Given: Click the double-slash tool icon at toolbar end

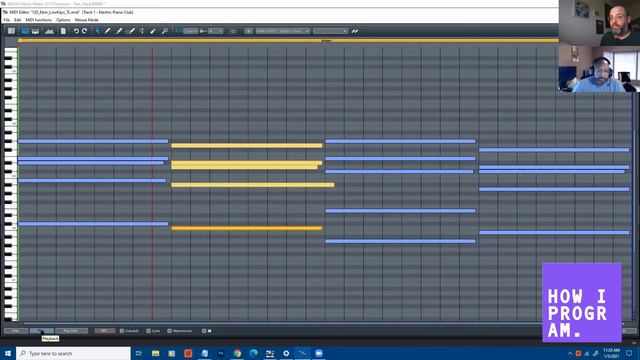Looking at the screenshot, I should point(355,31).
